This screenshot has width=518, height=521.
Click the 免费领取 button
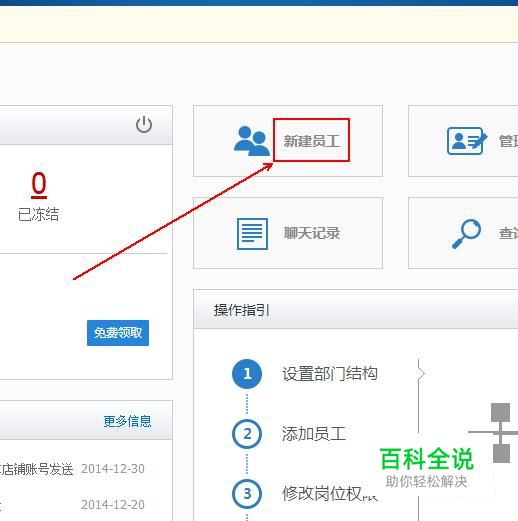click(x=118, y=333)
